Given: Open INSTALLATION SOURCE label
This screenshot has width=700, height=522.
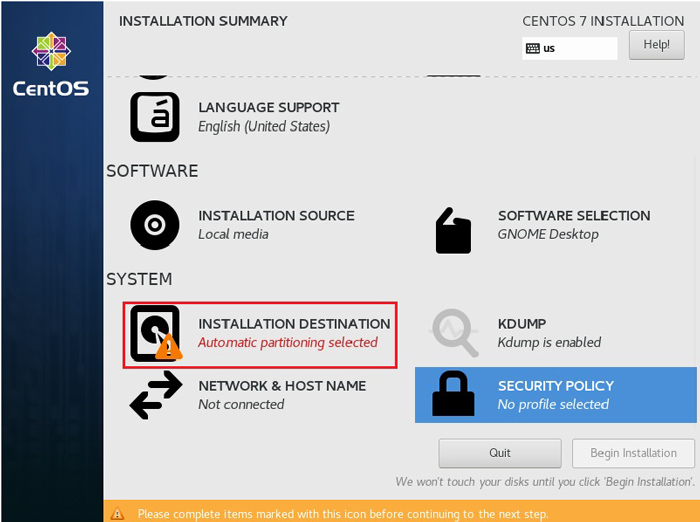Looking at the screenshot, I should tap(276, 216).
